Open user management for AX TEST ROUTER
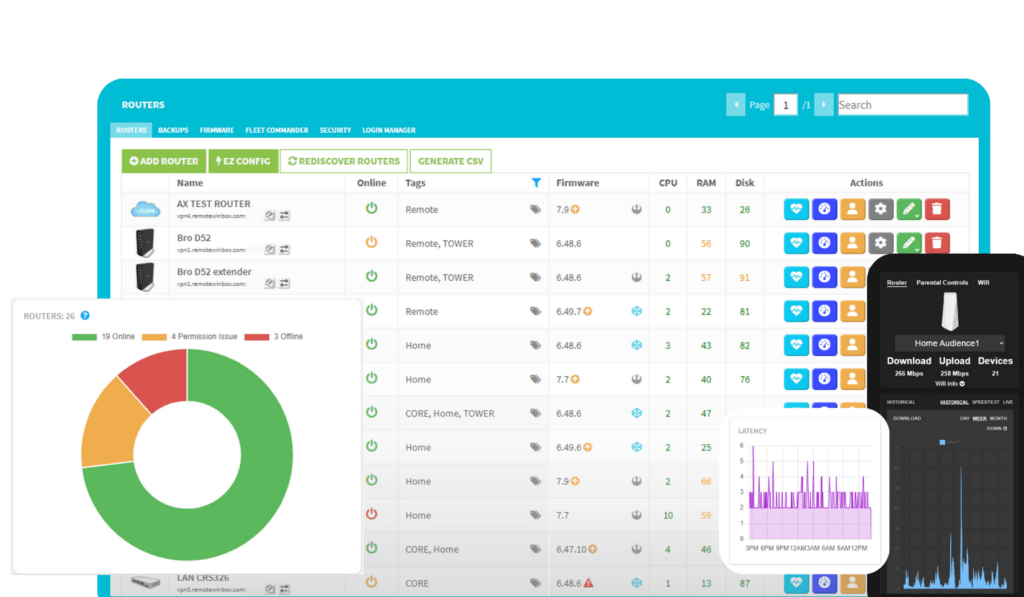This screenshot has width=1024, height=597. coord(852,209)
